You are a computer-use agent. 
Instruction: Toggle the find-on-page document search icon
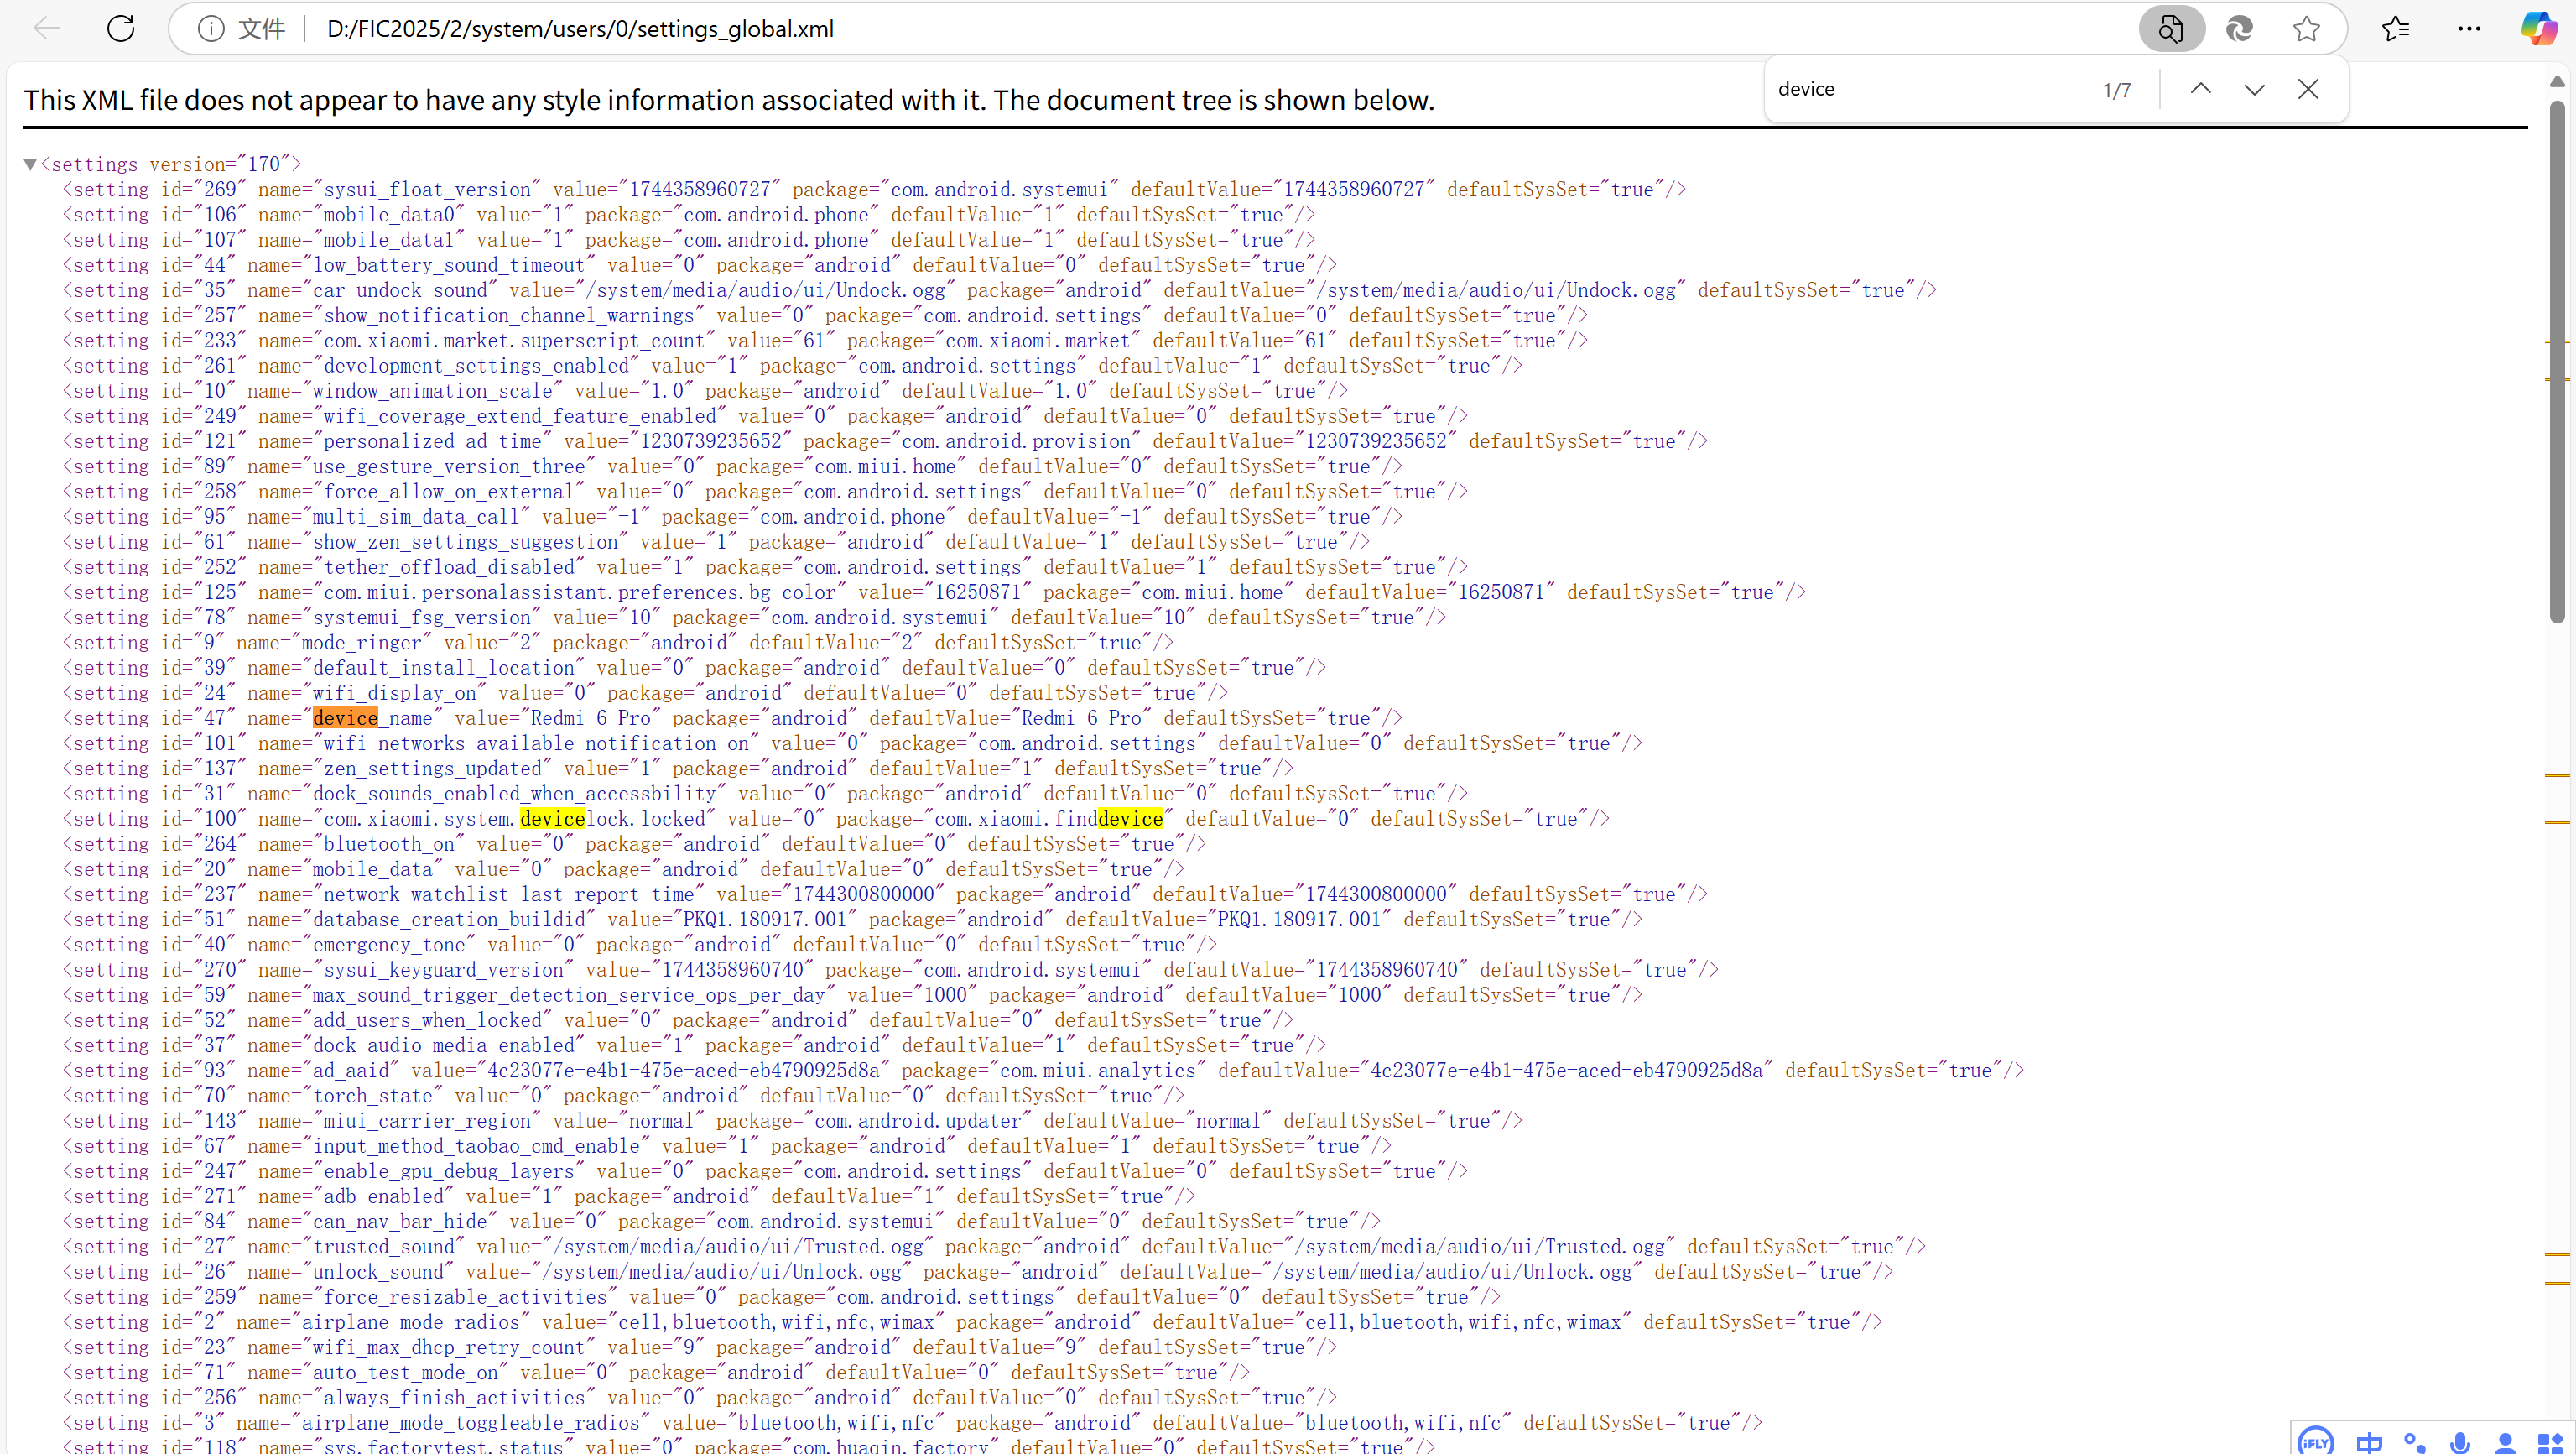[2171, 28]
